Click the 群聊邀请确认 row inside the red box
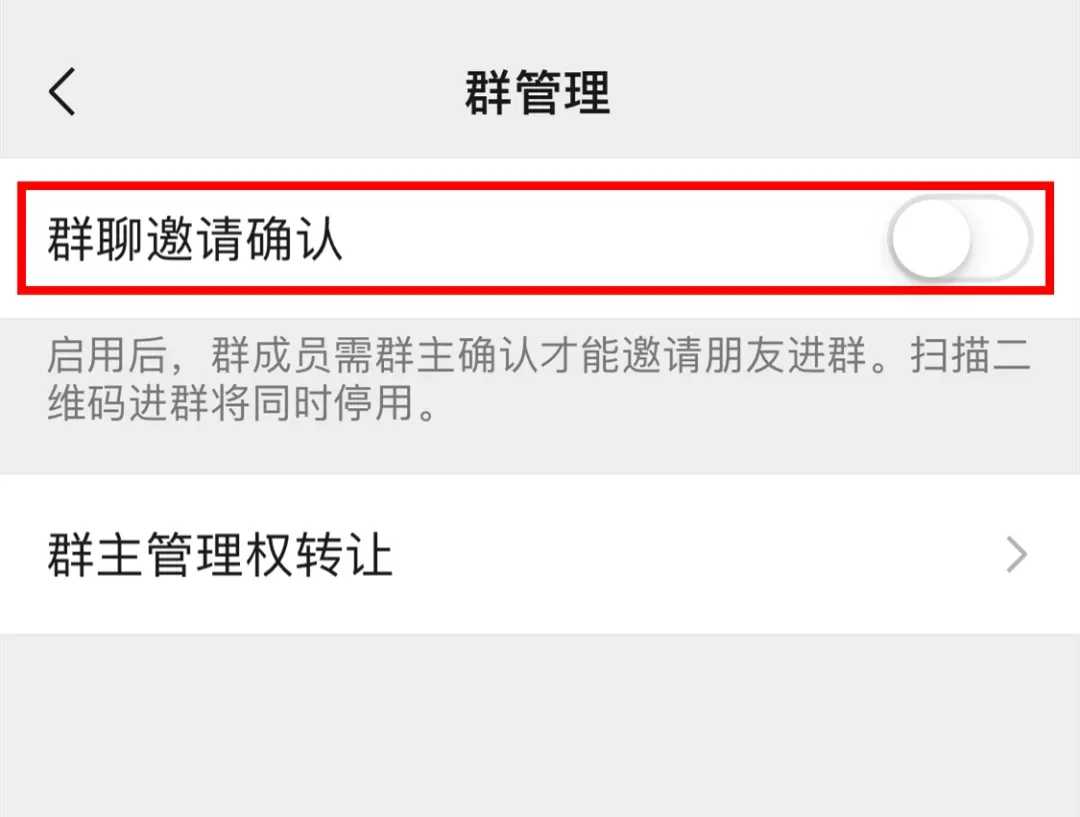This screenshot has width=1080, height=817. pyautogui.click(x=536, y=238)
